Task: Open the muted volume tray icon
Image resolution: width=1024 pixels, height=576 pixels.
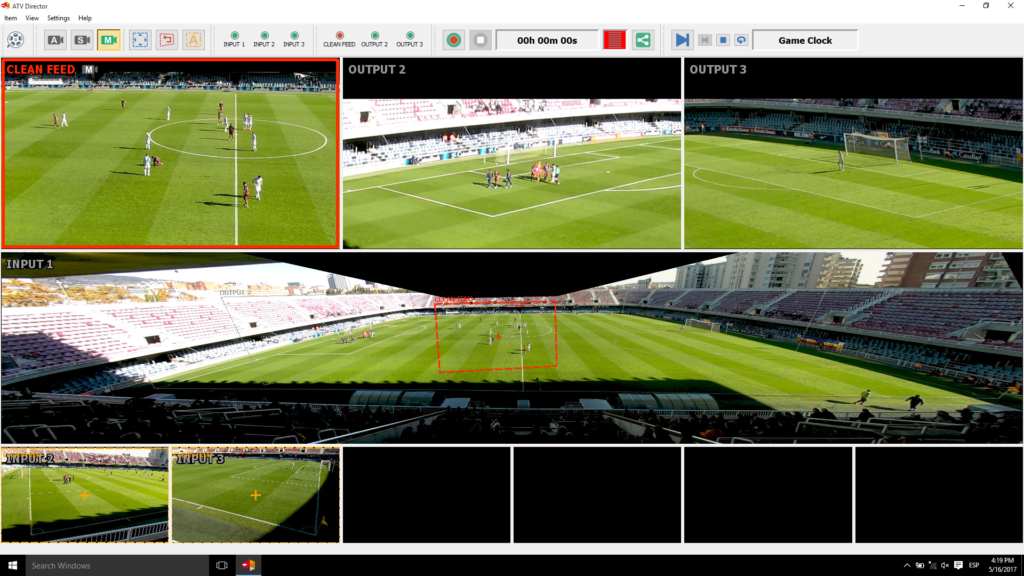Action: tap(945, 566)
